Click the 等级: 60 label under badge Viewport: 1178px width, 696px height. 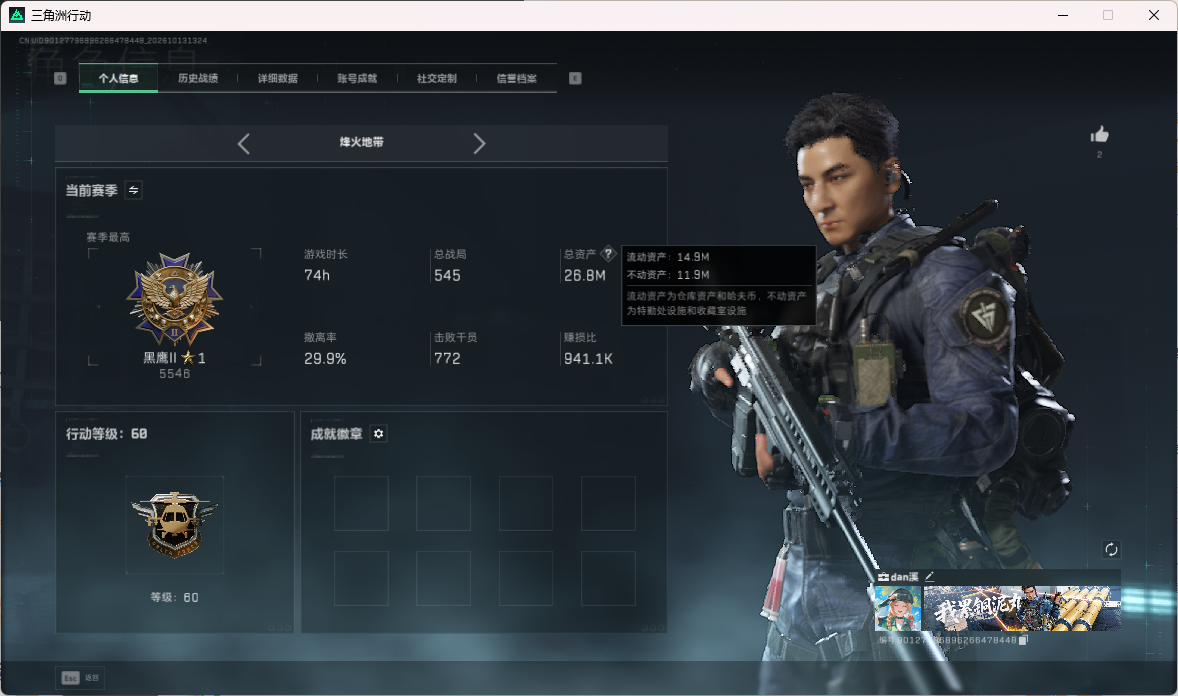point(174,598)
